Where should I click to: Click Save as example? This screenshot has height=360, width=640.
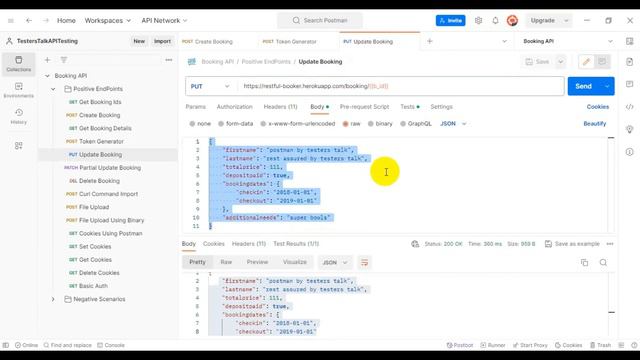click(573, 244)
